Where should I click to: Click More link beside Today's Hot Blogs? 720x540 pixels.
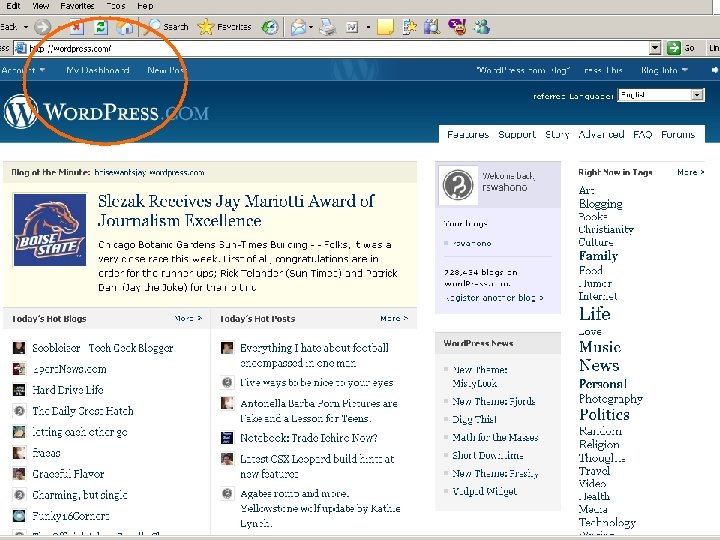(188, 318)
